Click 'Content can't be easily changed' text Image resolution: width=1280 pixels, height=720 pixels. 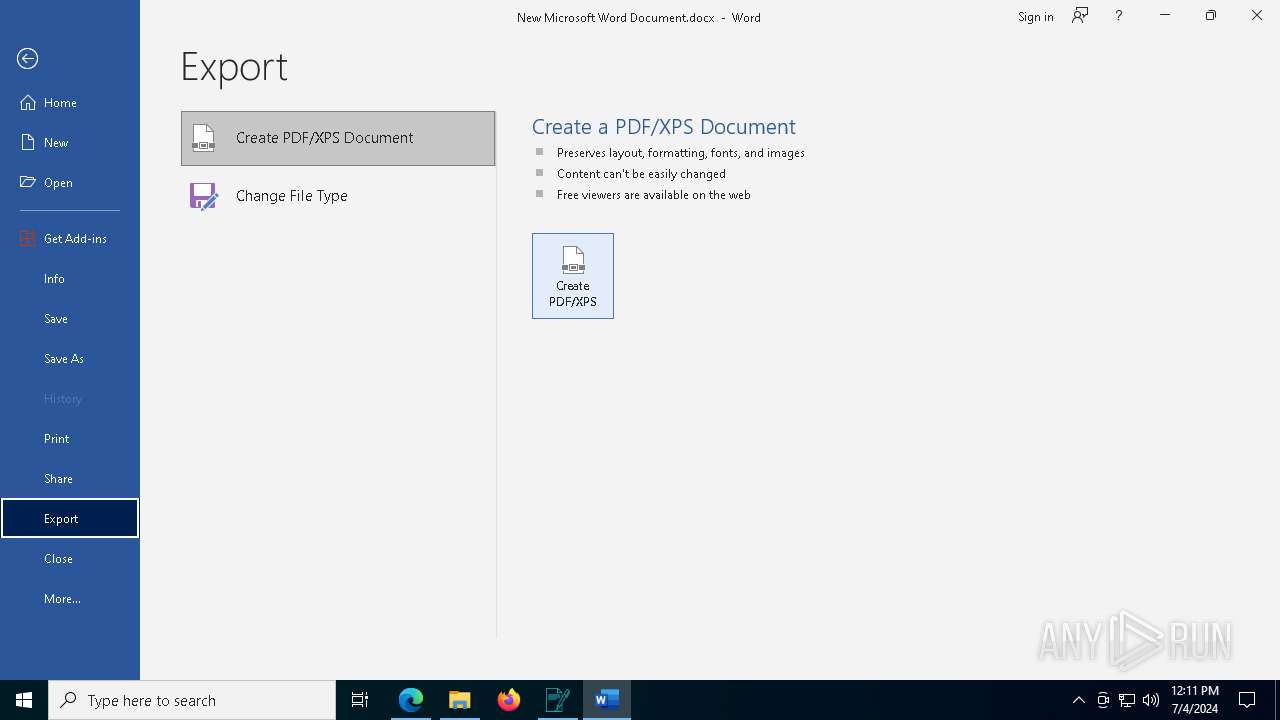tap(641, 174)
